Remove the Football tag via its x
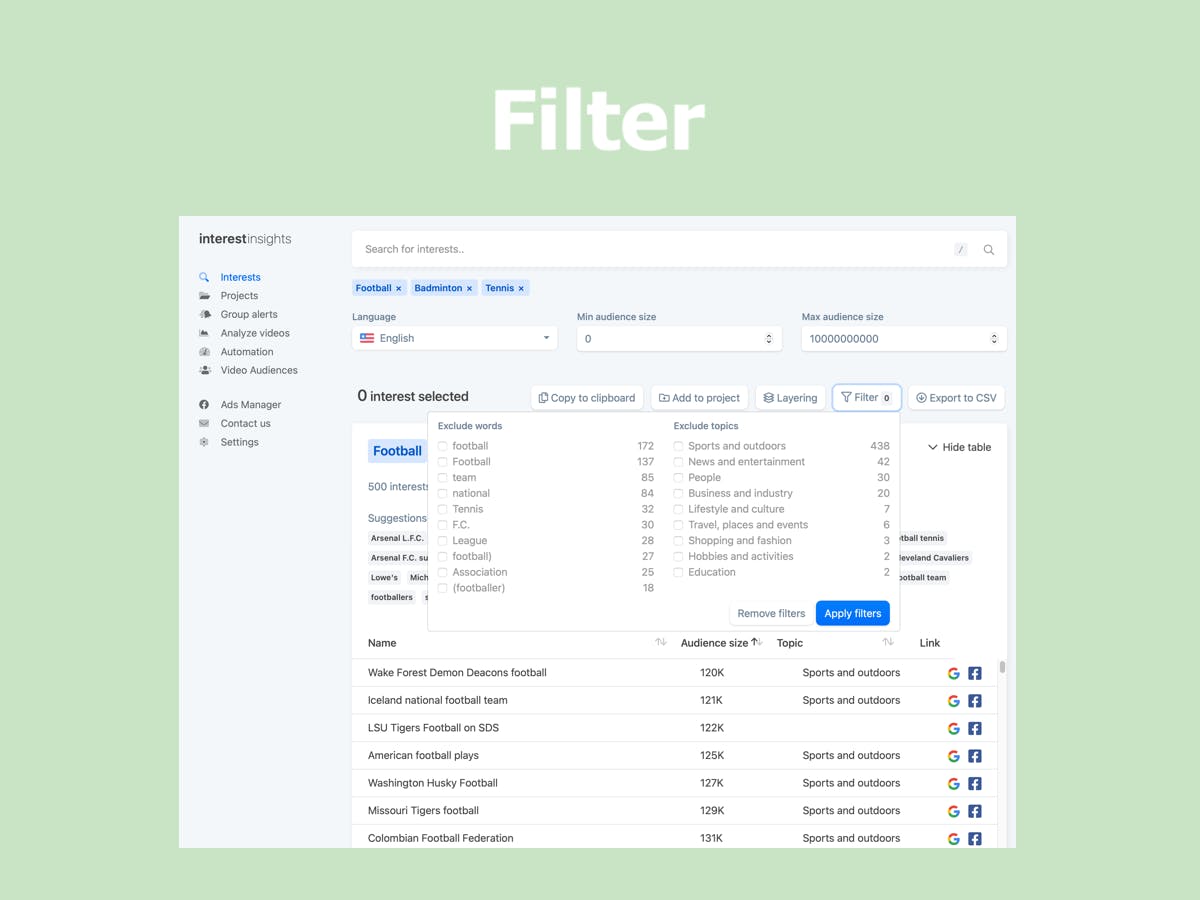 point(398,288)
